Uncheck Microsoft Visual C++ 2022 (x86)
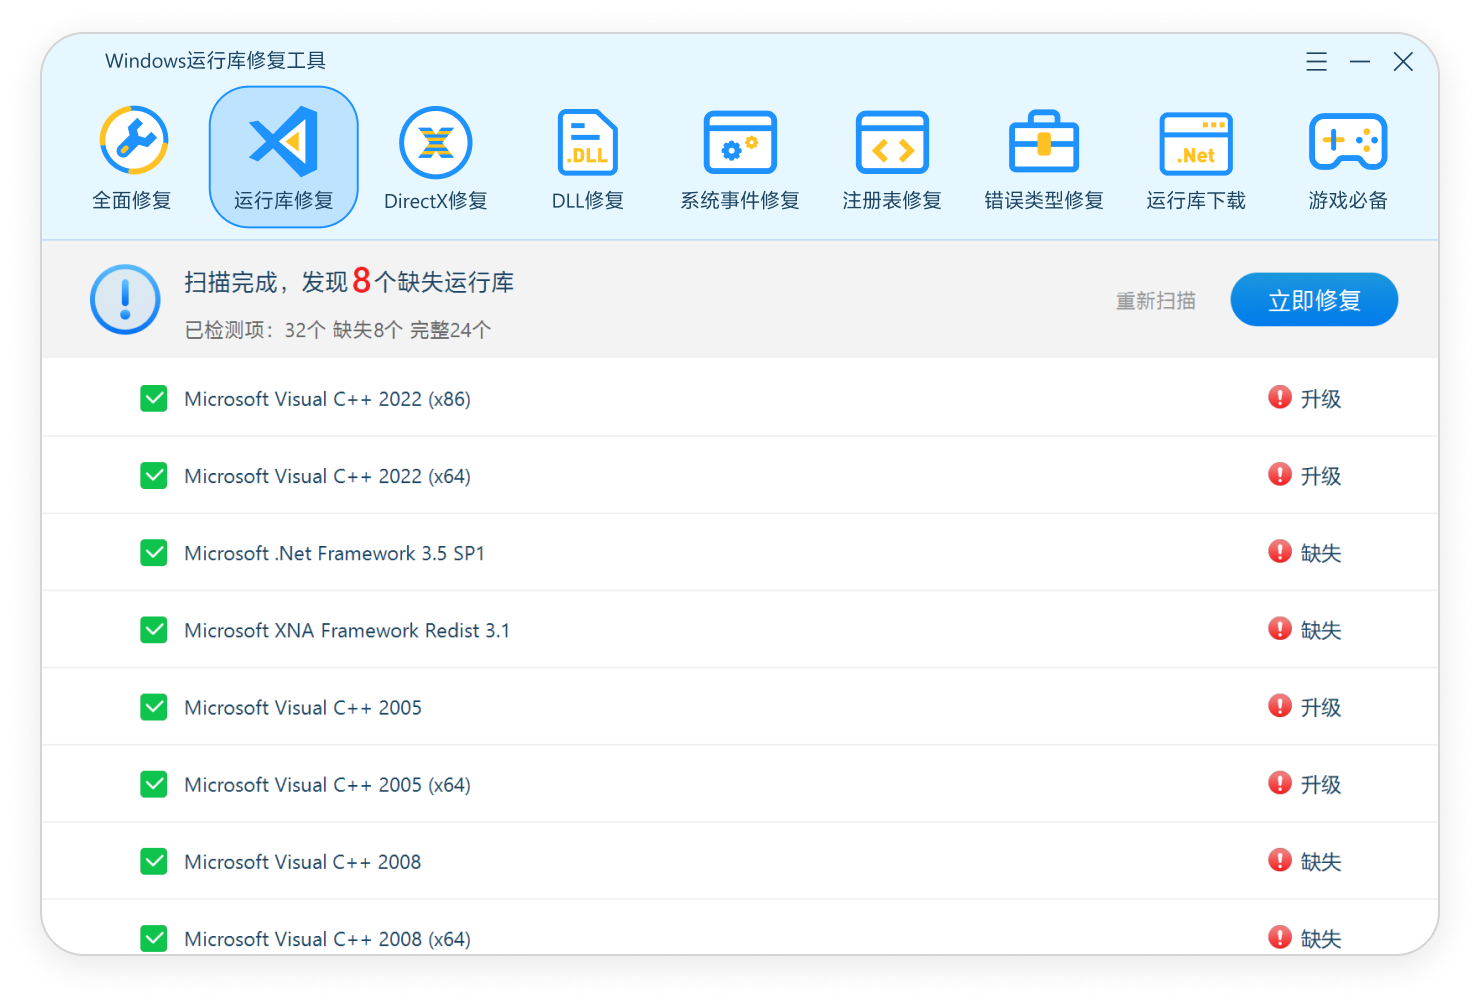Image resolution: width=1480 pixels, height=1004 pixels. pyautogui.click(x=154, y=398)
